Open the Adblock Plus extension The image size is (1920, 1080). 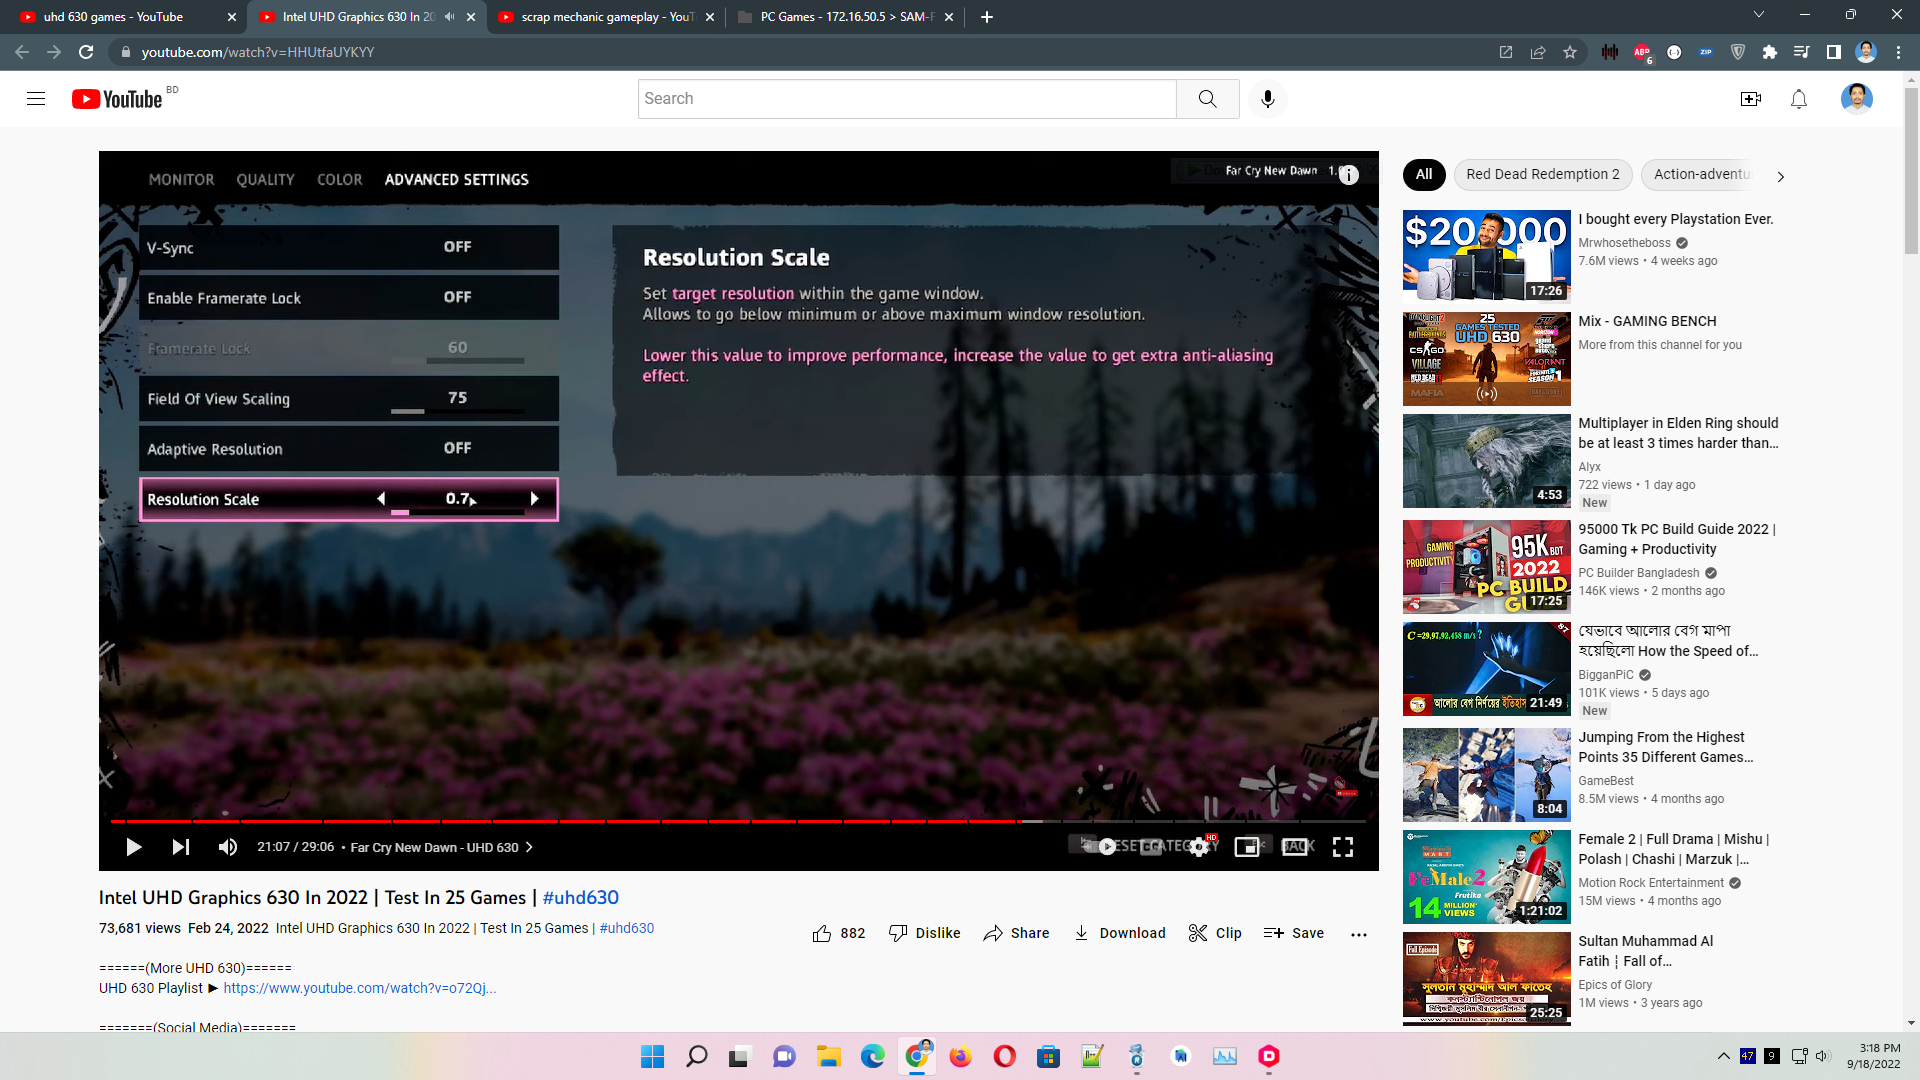pyautogui.click(x=1642, y=52)
